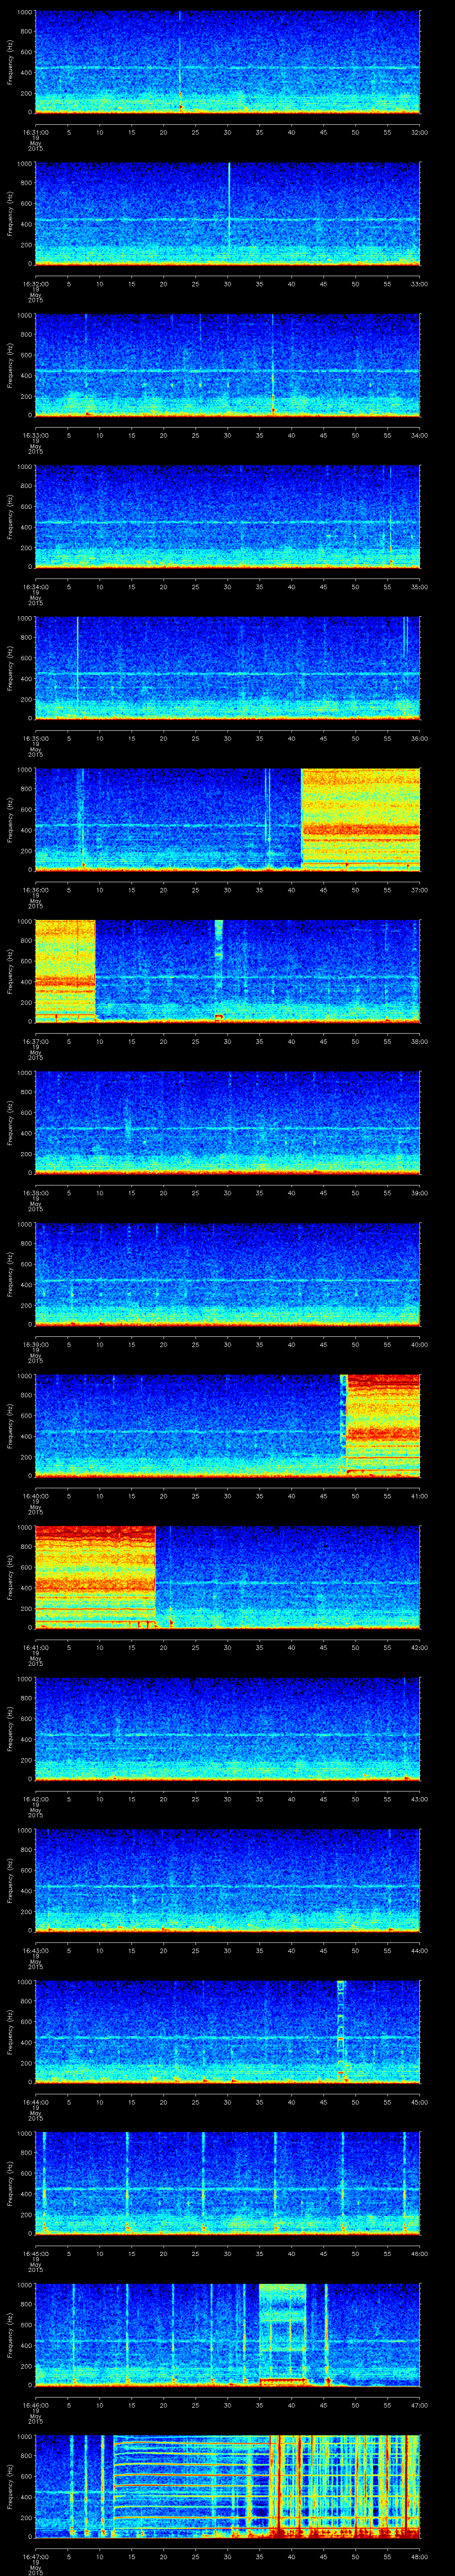Click the 37:00 end time label
Screen dimensions: 455x2576
point(419,890)
